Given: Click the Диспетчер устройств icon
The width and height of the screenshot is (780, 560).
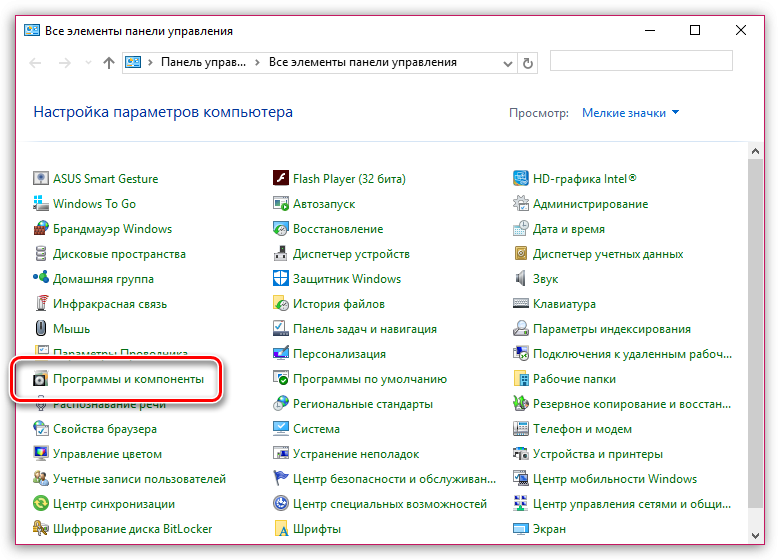Looking at the screenshot, I should [x=281, y=253].
